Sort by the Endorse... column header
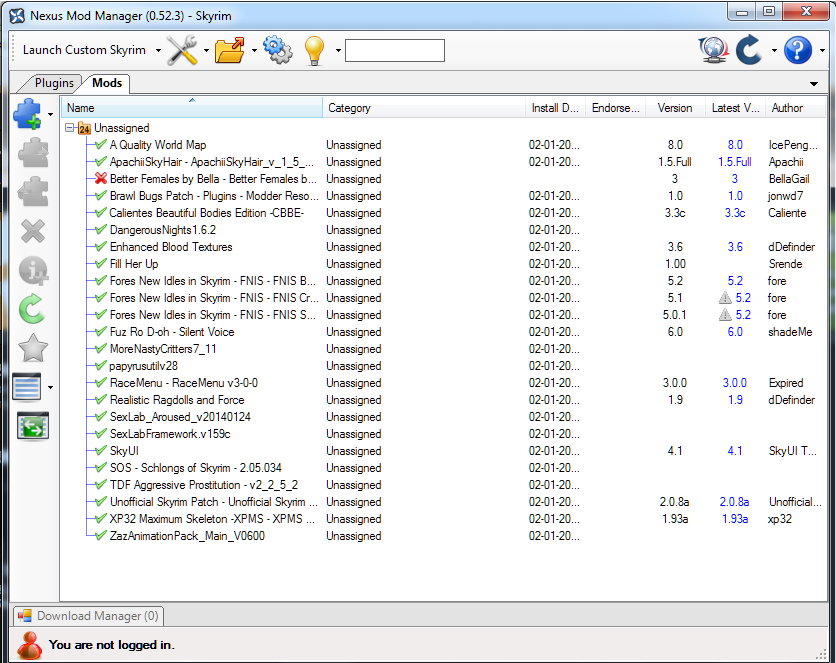This screenshot has height=663, width=836. pyautogui.click(x=616, y=108)
